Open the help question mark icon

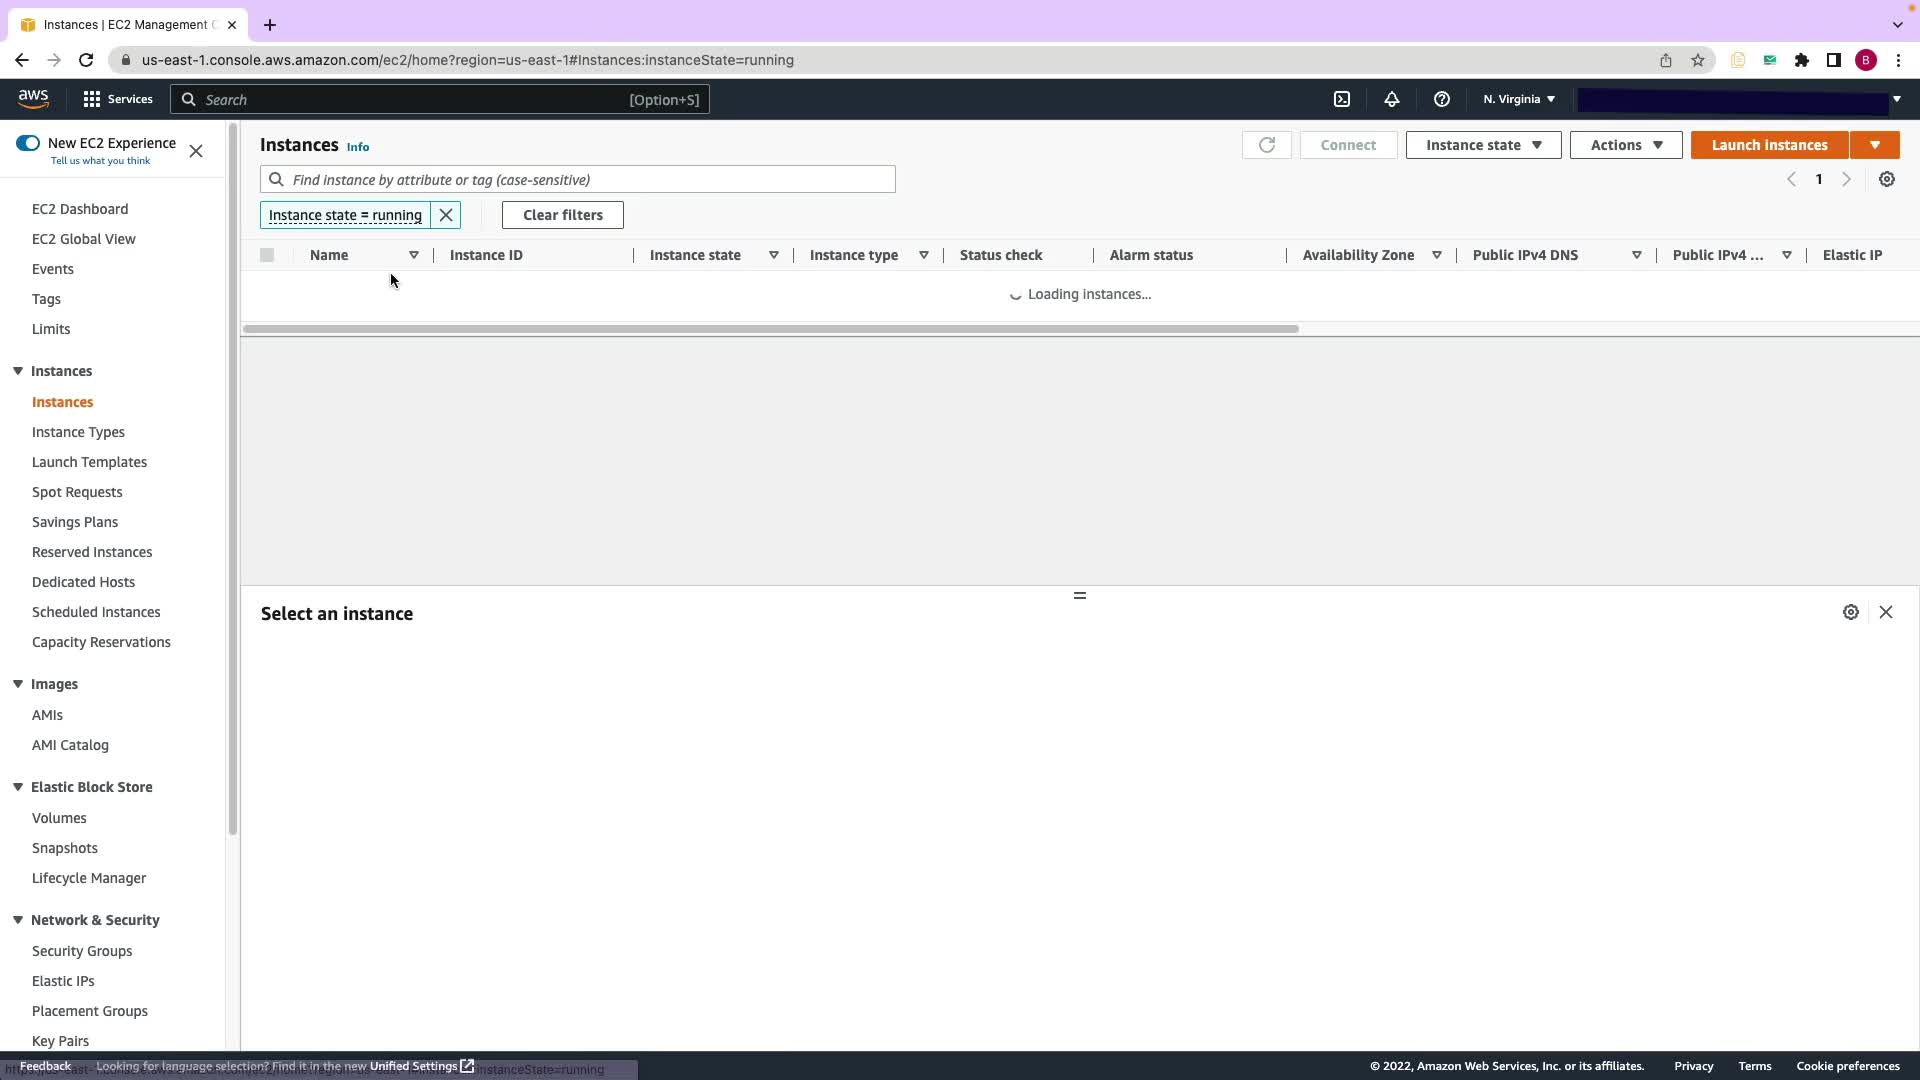[1441, 99]
